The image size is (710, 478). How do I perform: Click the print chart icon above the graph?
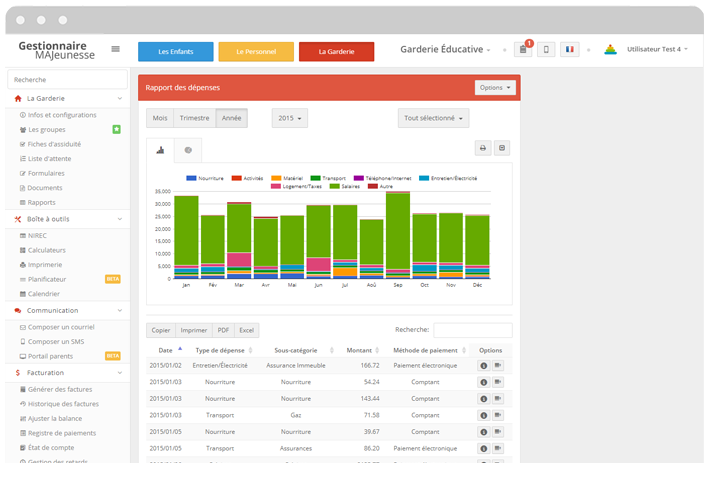482,148
